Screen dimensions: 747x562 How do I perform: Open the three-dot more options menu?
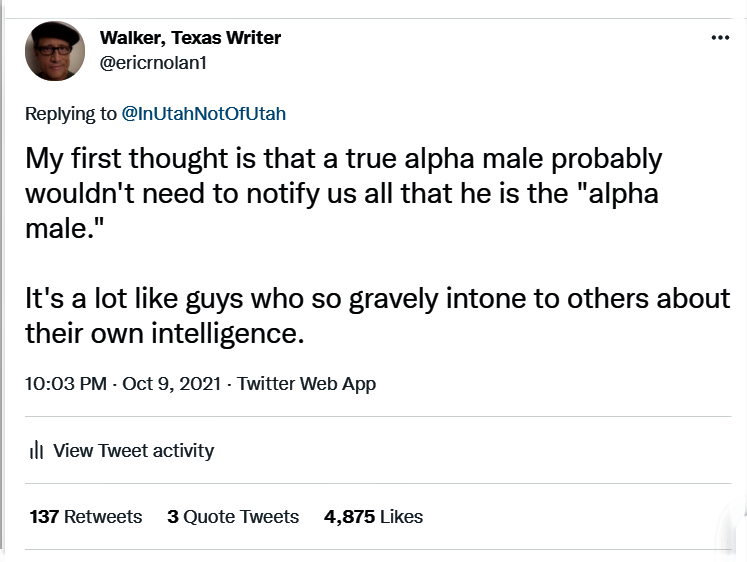point(719,37)
